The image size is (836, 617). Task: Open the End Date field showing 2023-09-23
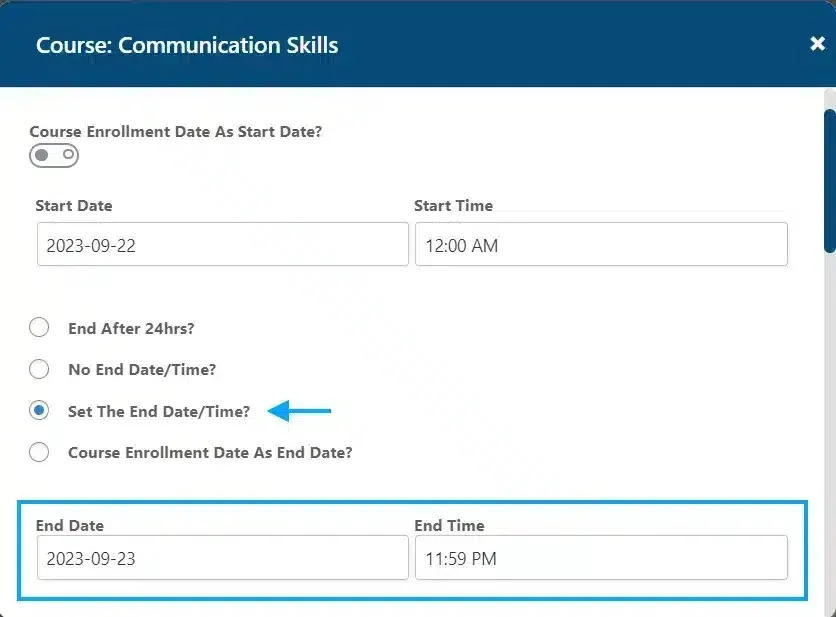pos(222,557)
